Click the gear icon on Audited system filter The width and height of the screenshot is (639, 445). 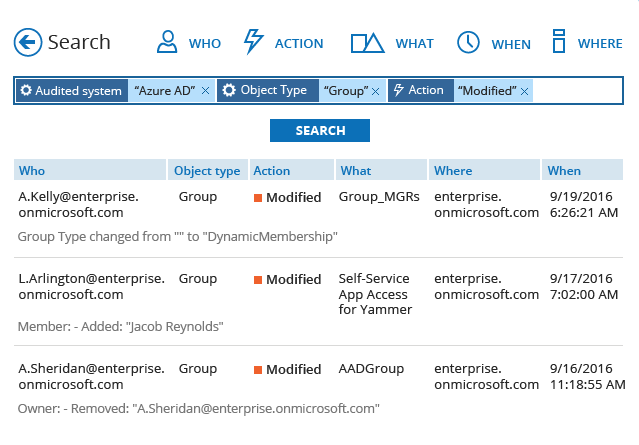click(26, 90)
